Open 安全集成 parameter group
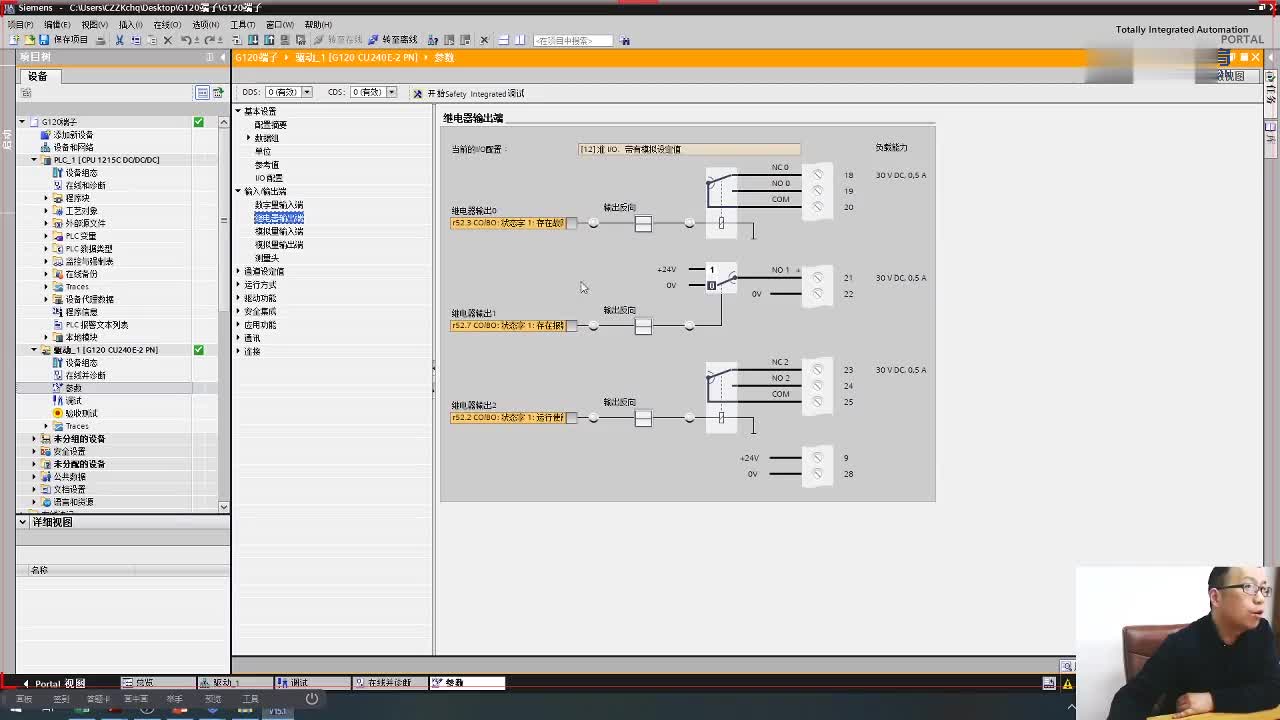The width and height of the screenshot is (1280, 720). pyautogui.click(x=260, y=311)
